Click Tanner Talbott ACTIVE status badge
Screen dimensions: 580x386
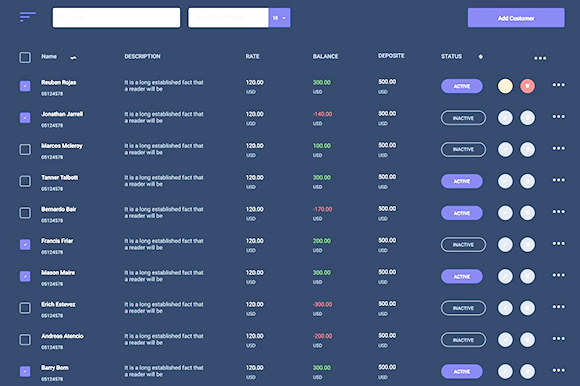pyautogui.click(x=462, y=181)
